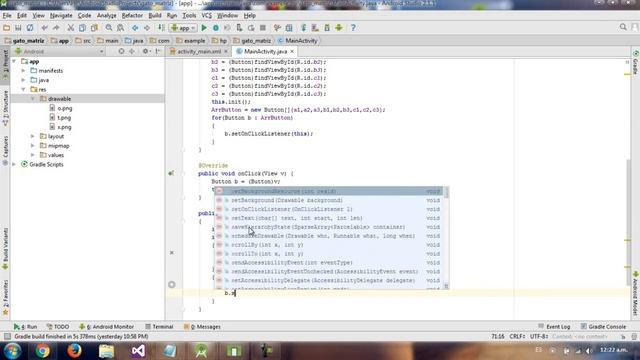
Task: Click the Stop square toolbar icon
Action: click(x=263, y=28)
